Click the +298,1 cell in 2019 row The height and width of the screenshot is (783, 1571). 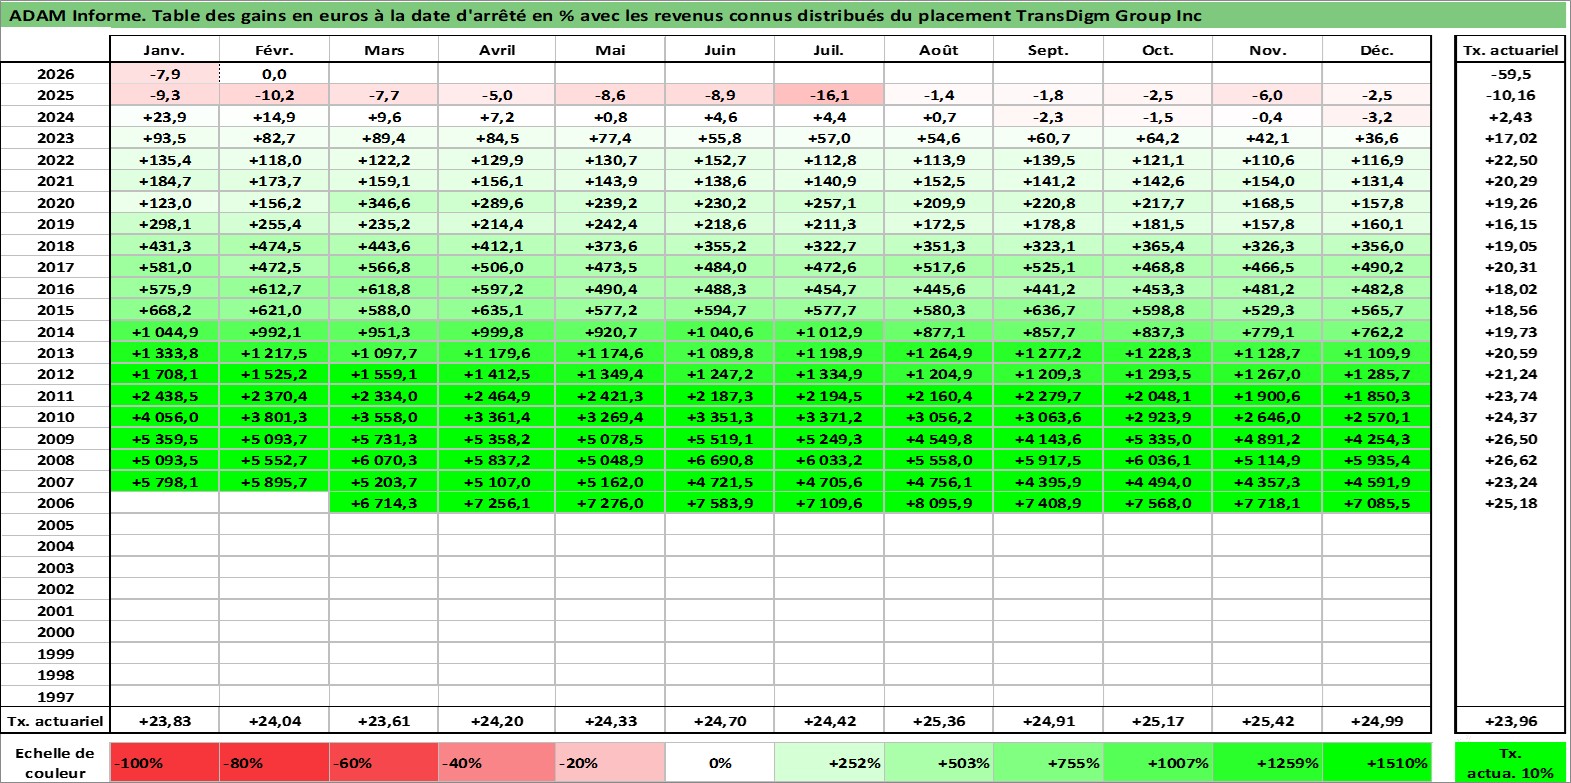point(164,224)
